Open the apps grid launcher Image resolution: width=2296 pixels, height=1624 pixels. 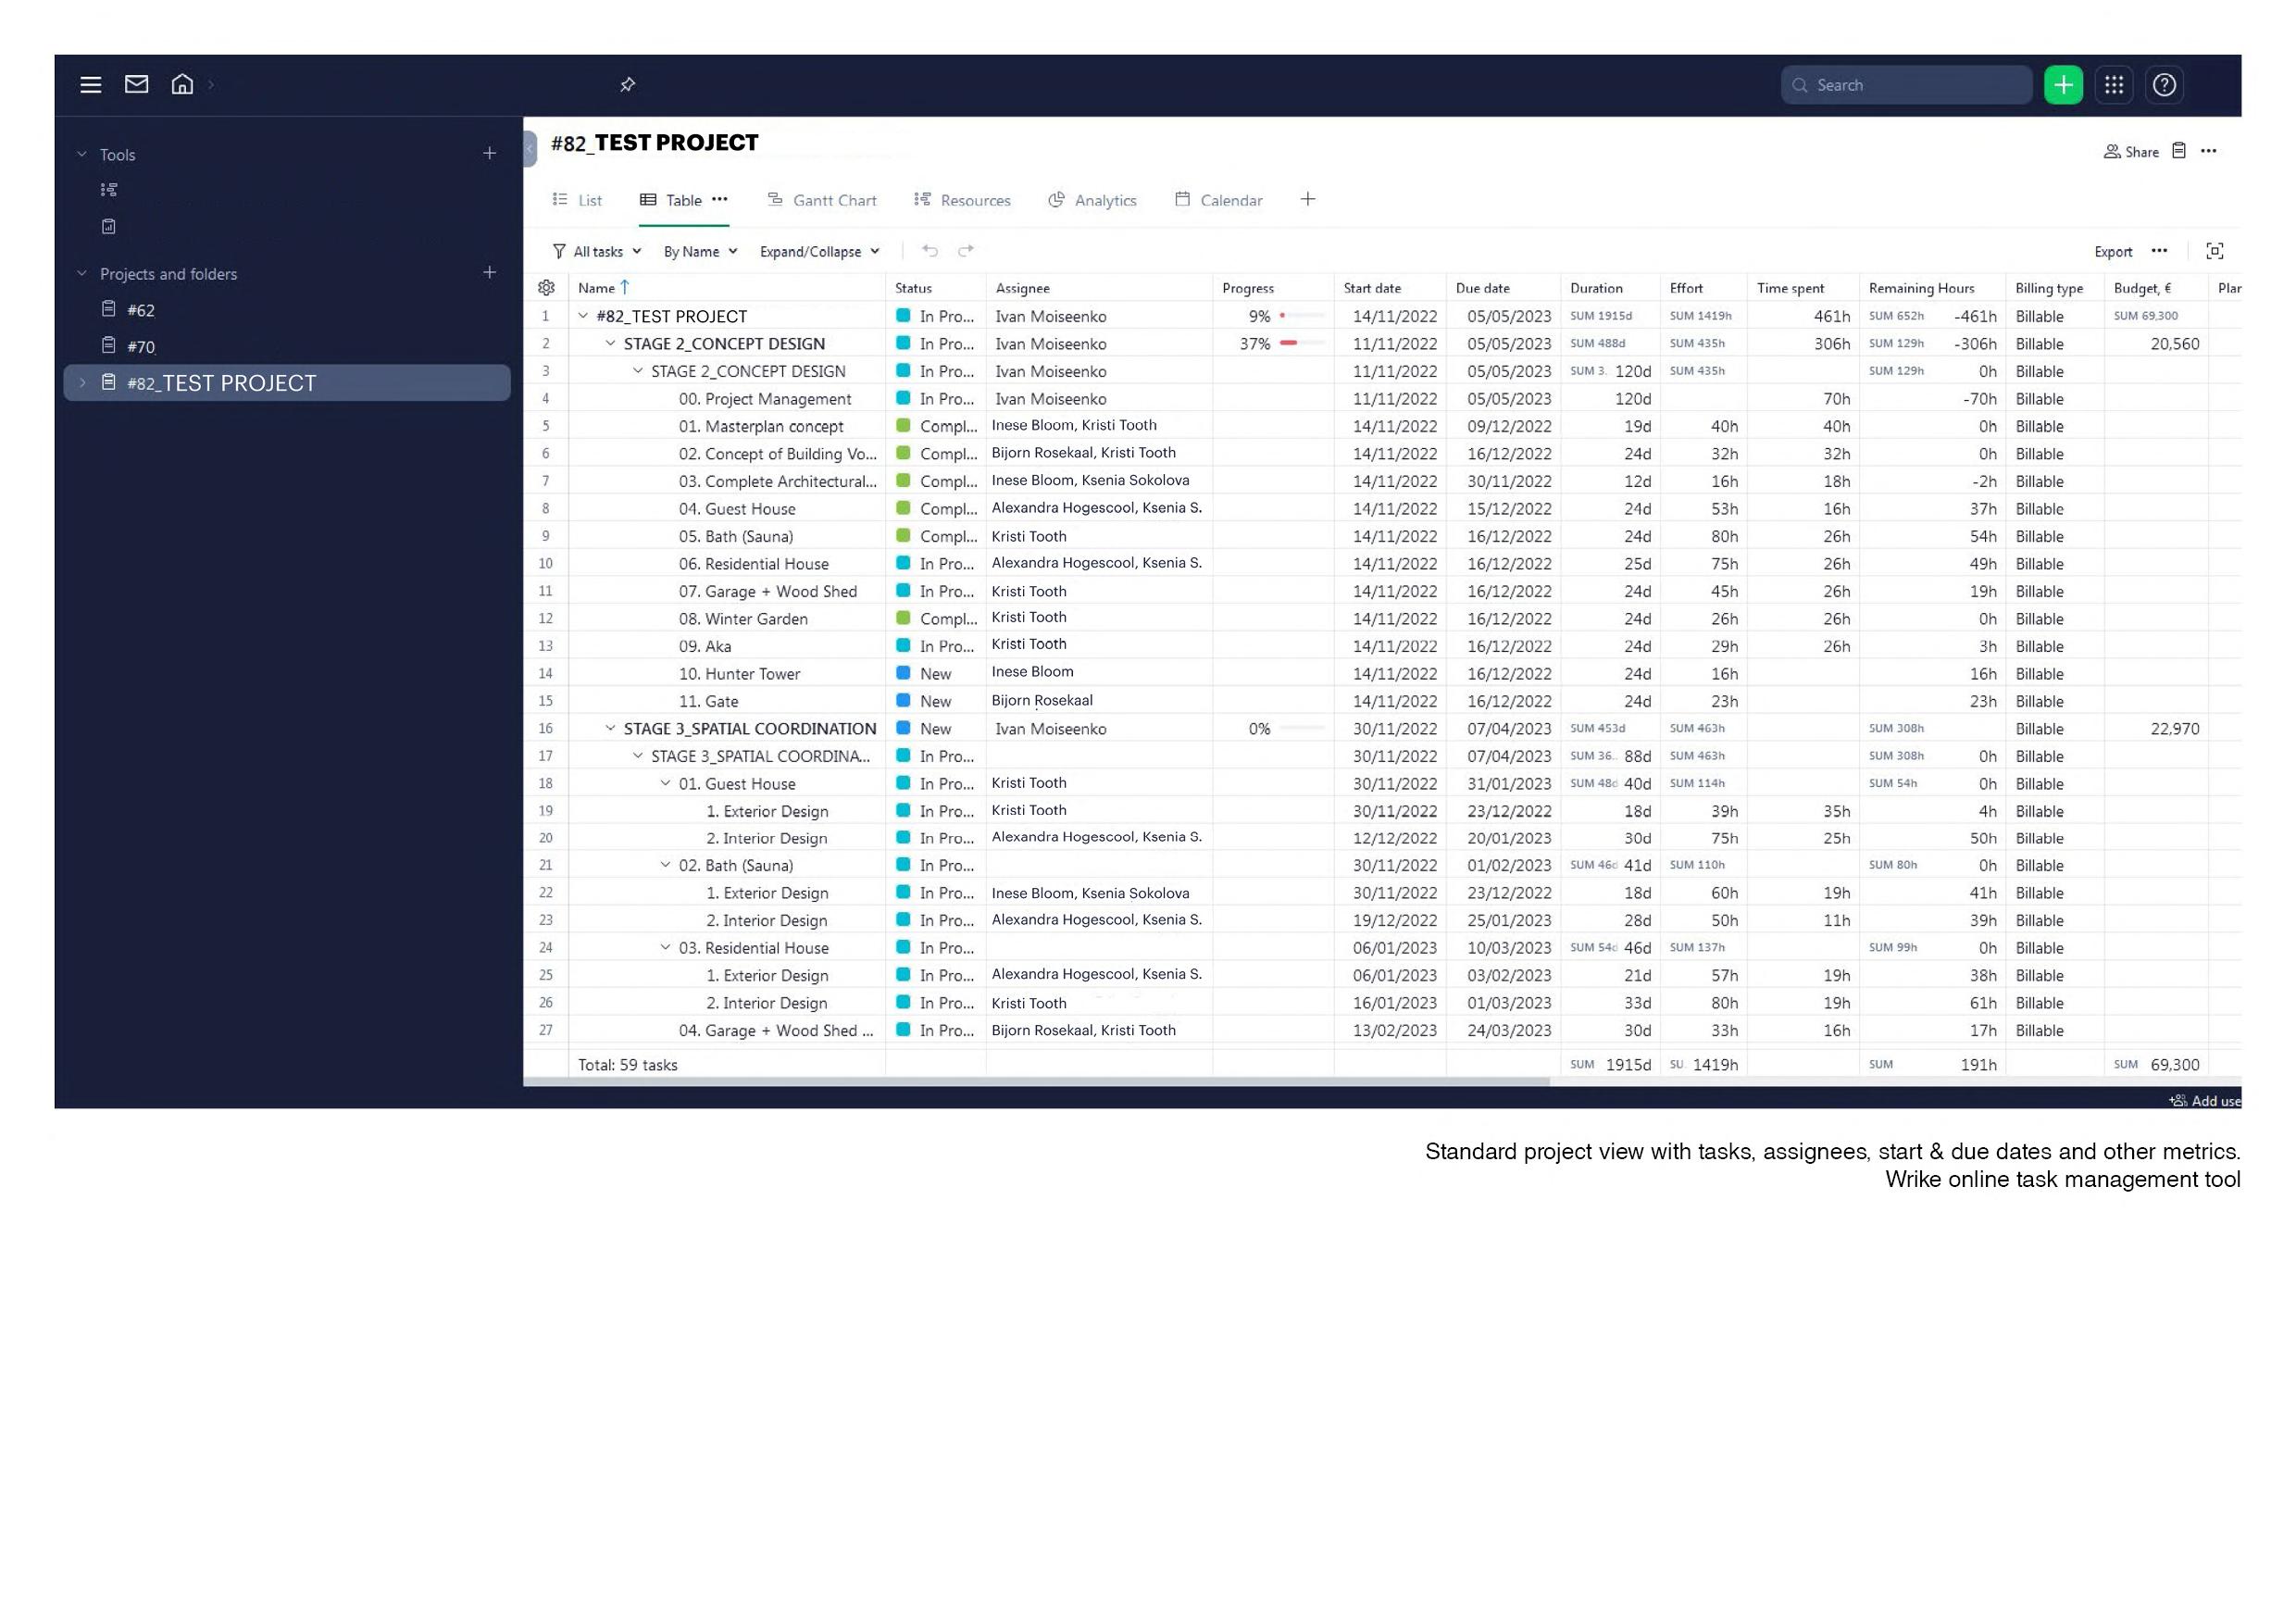click(2113, 85)
